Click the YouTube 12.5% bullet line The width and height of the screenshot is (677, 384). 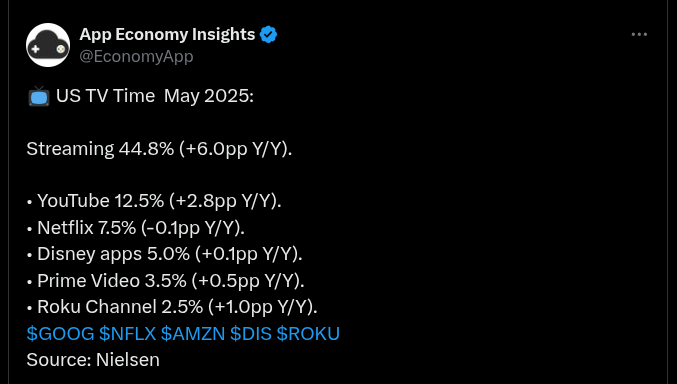click(x=154, y=201)
